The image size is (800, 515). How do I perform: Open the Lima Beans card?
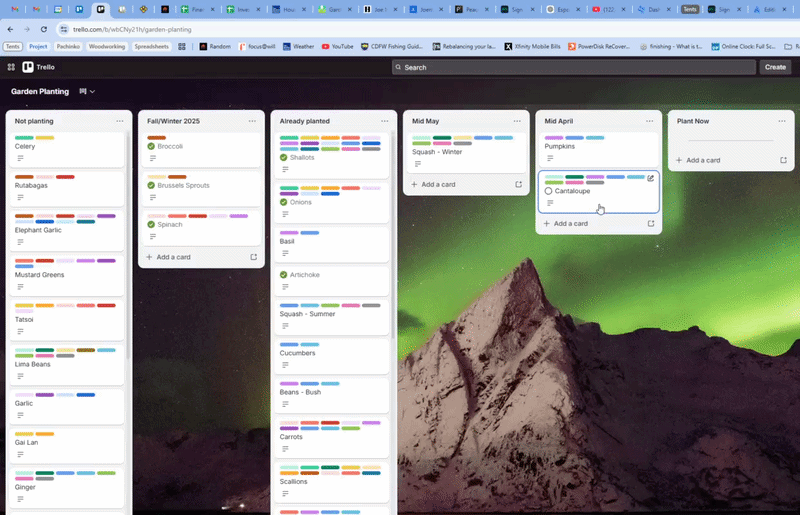pyautogui.click(x=67, y=364)
